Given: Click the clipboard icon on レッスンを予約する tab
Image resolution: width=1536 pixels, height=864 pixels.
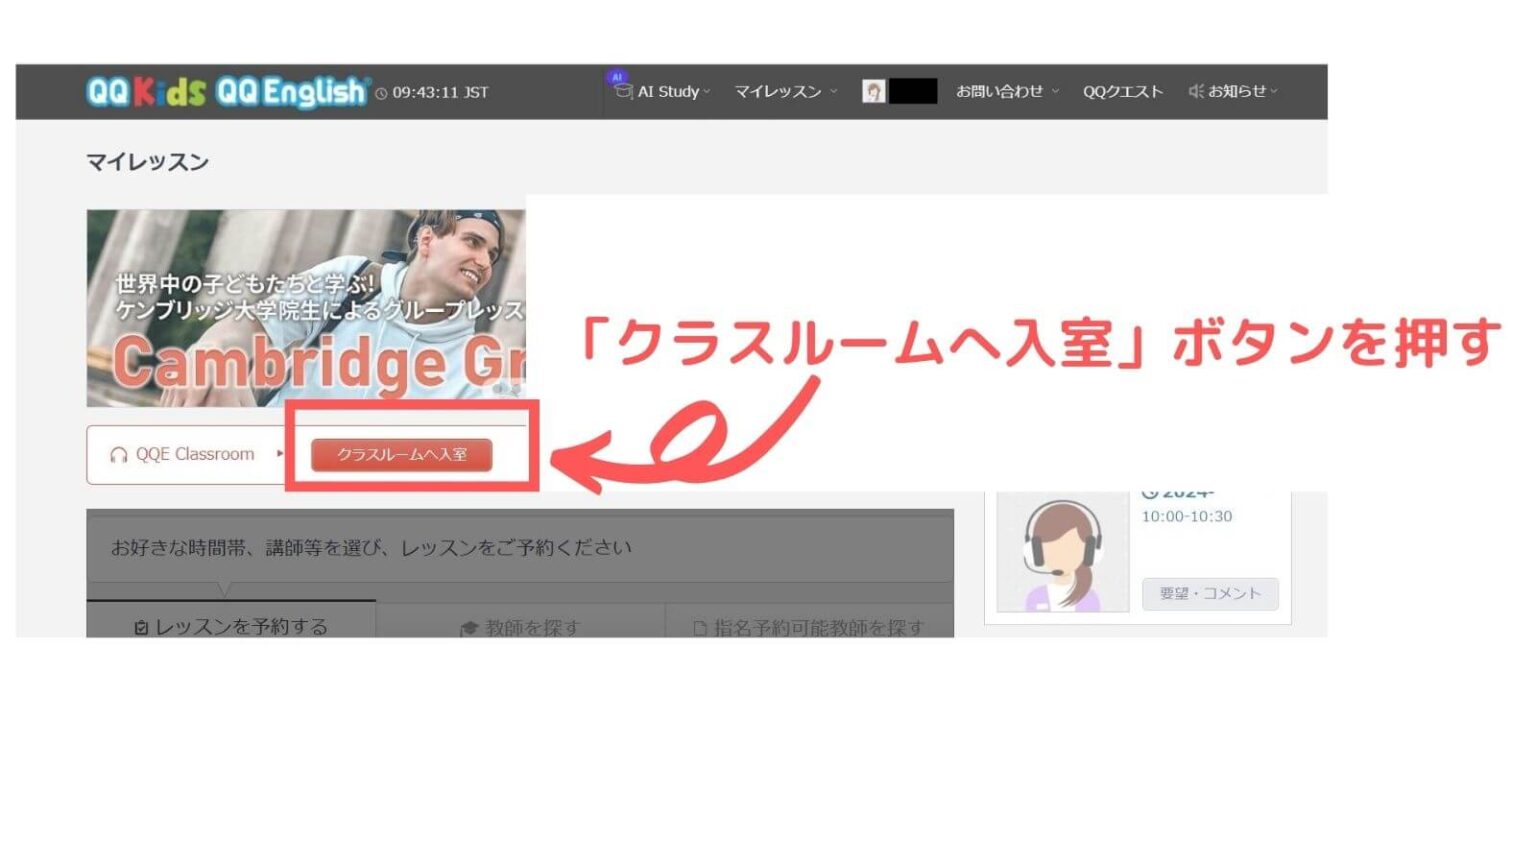Looking at the screenshot, I should (x=143, y=626).
